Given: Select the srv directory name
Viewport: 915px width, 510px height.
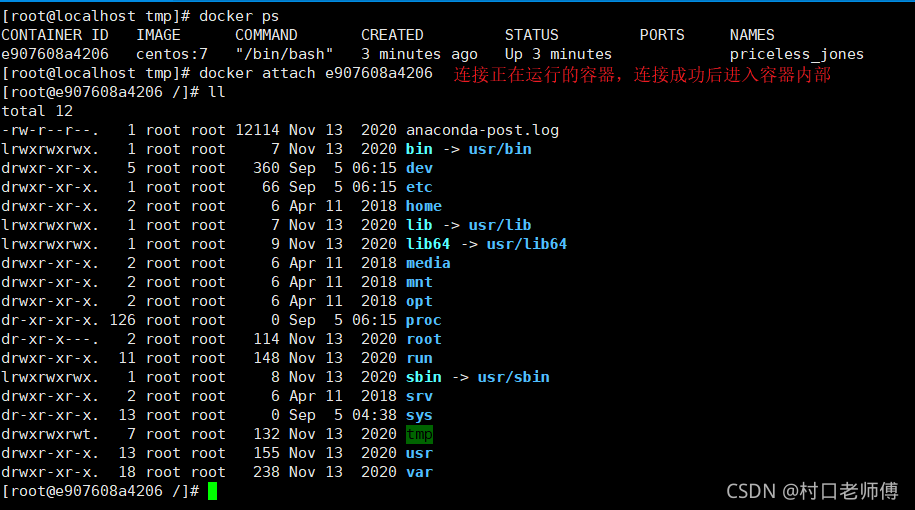Looking at the screenshot, I should 420,396.
